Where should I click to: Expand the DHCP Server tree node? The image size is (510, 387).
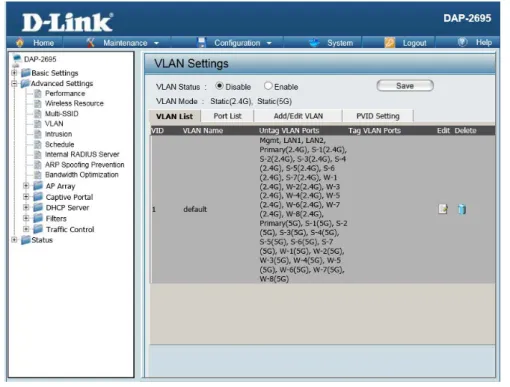[x=26, y=207]
